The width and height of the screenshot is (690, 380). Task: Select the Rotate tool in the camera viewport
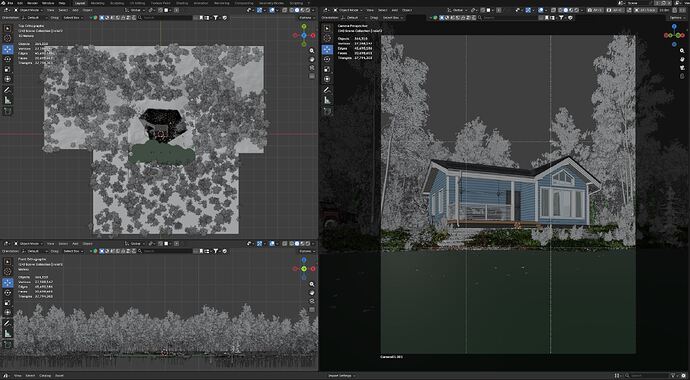click(x=327, y=59)
